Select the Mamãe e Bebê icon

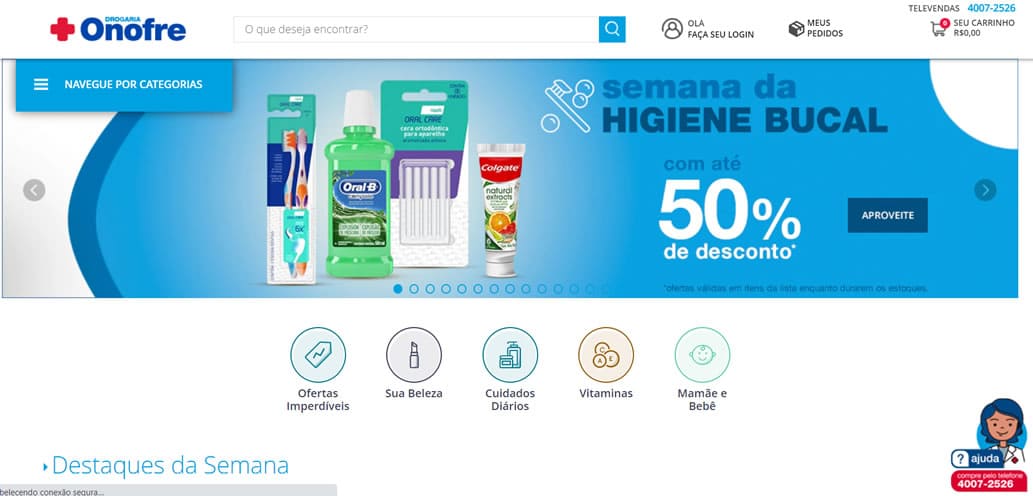point(702,355)
